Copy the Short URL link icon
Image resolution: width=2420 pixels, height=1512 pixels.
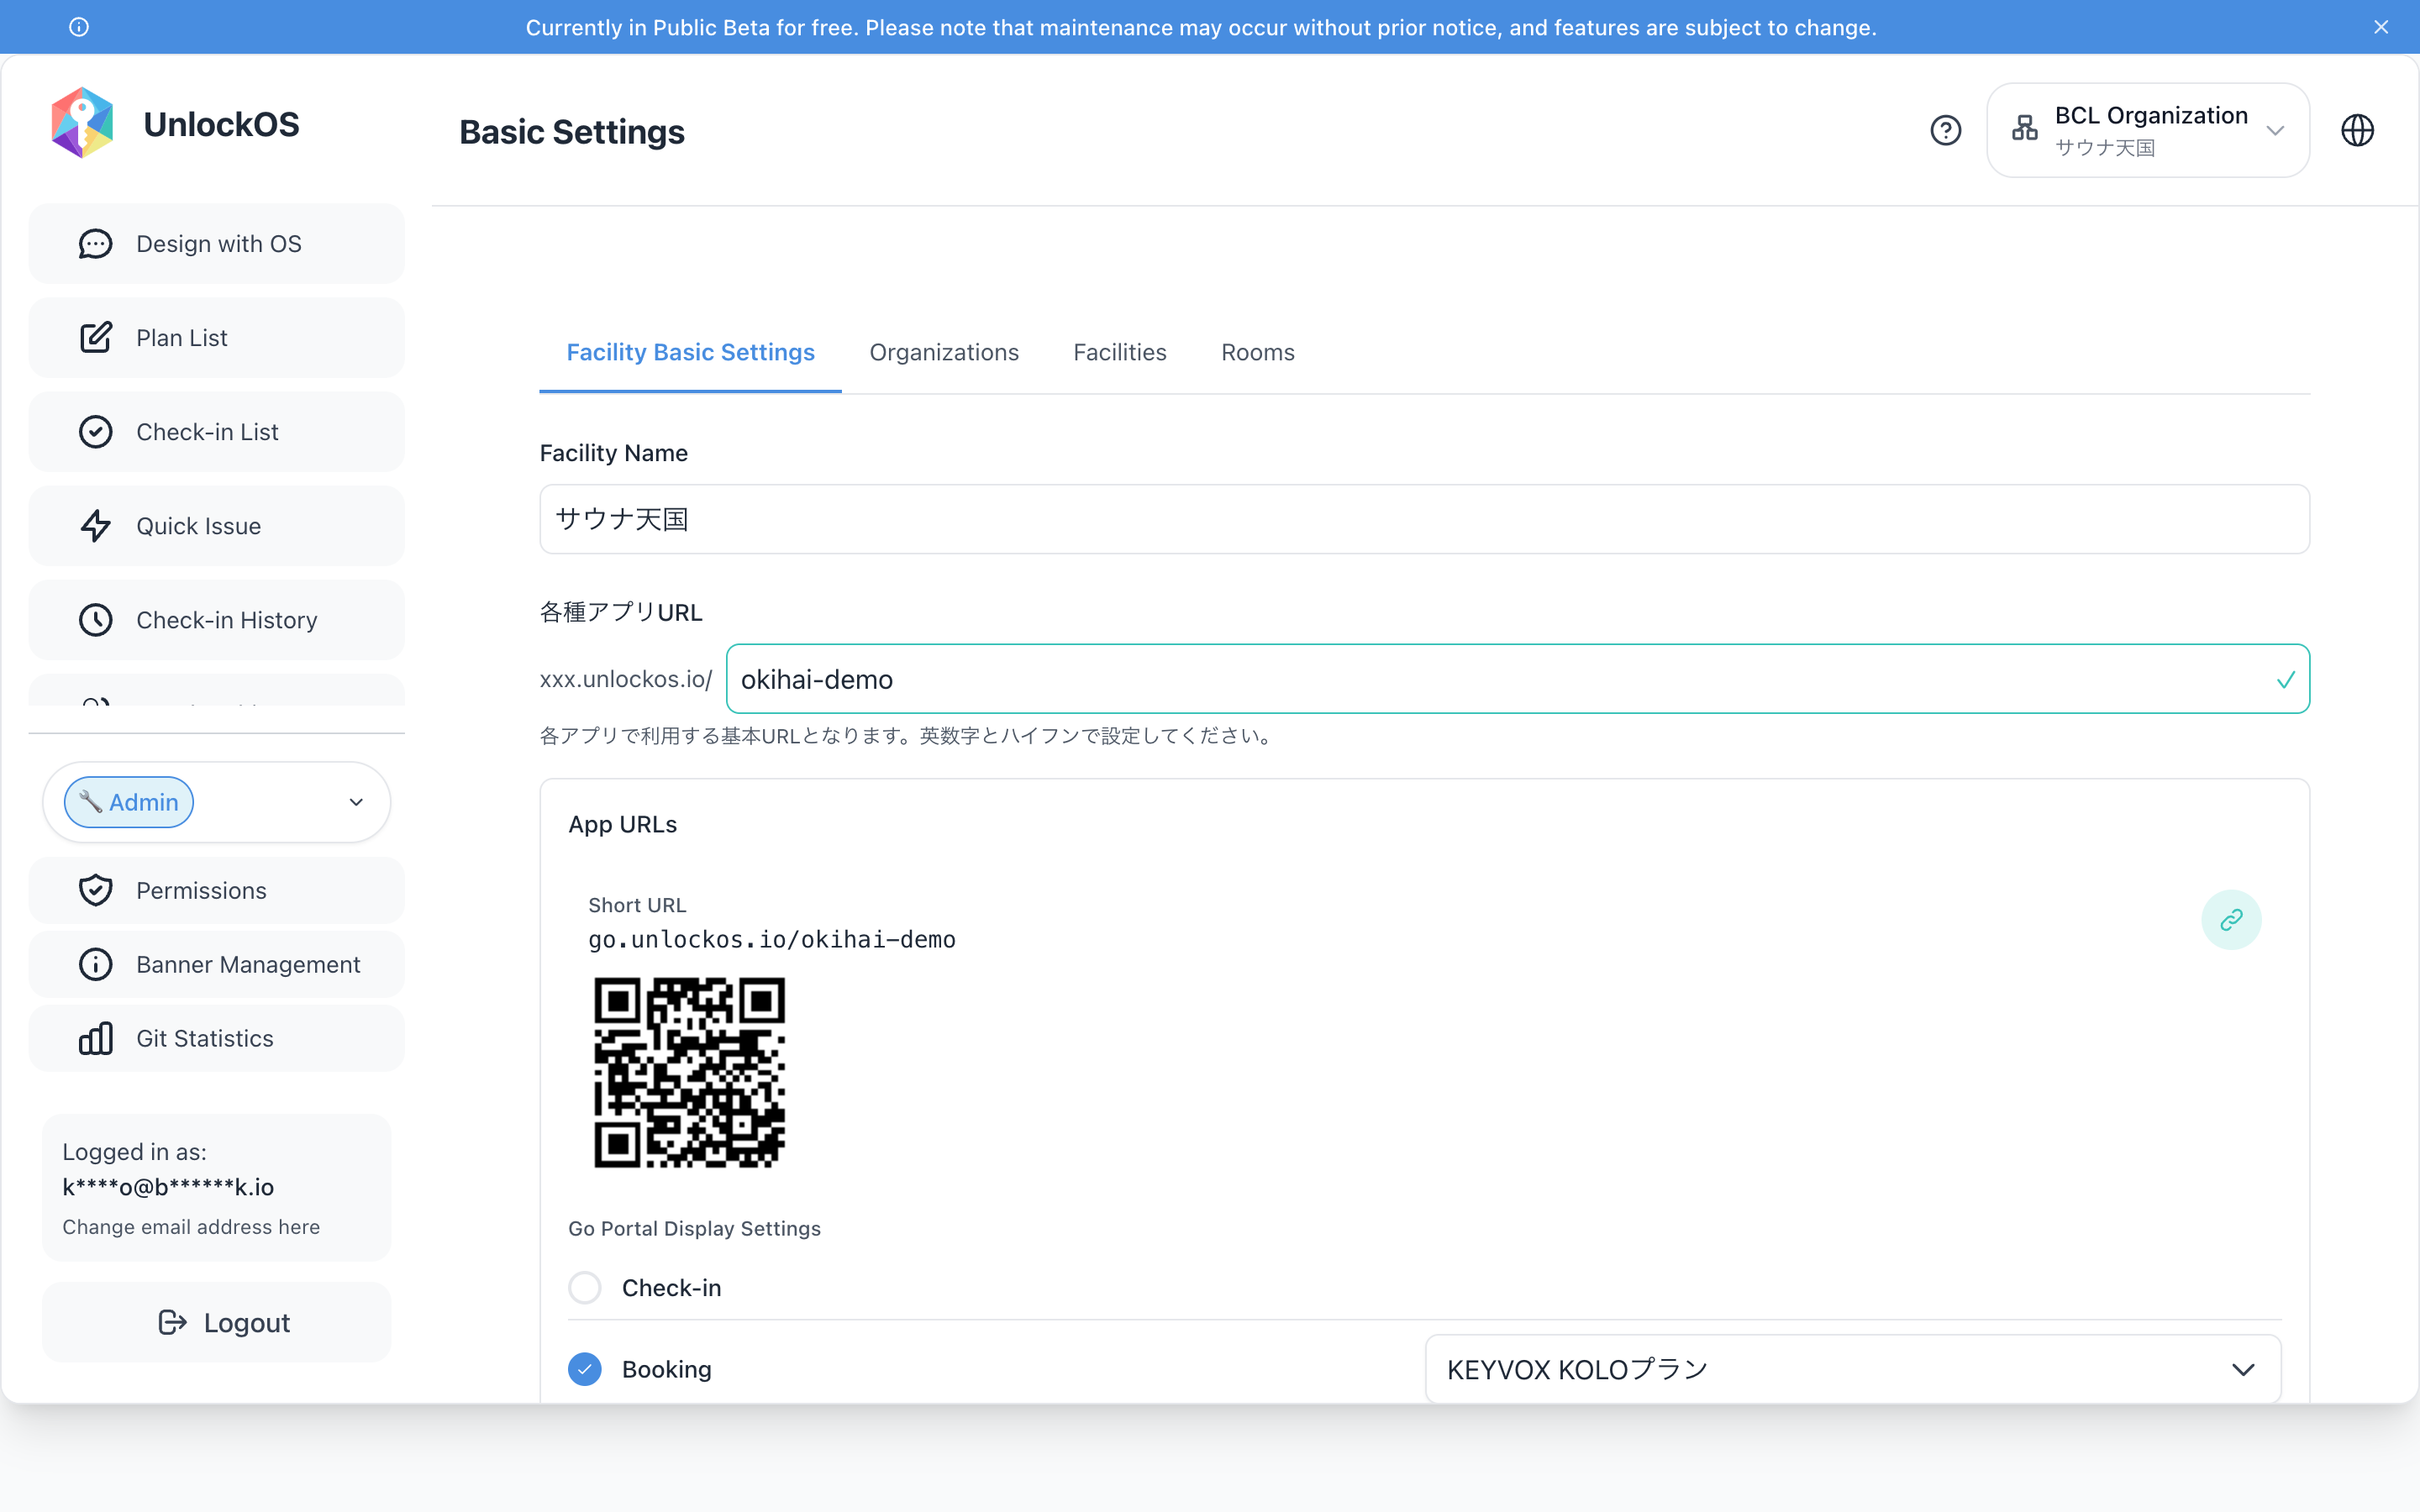[x=2231, y=919]
